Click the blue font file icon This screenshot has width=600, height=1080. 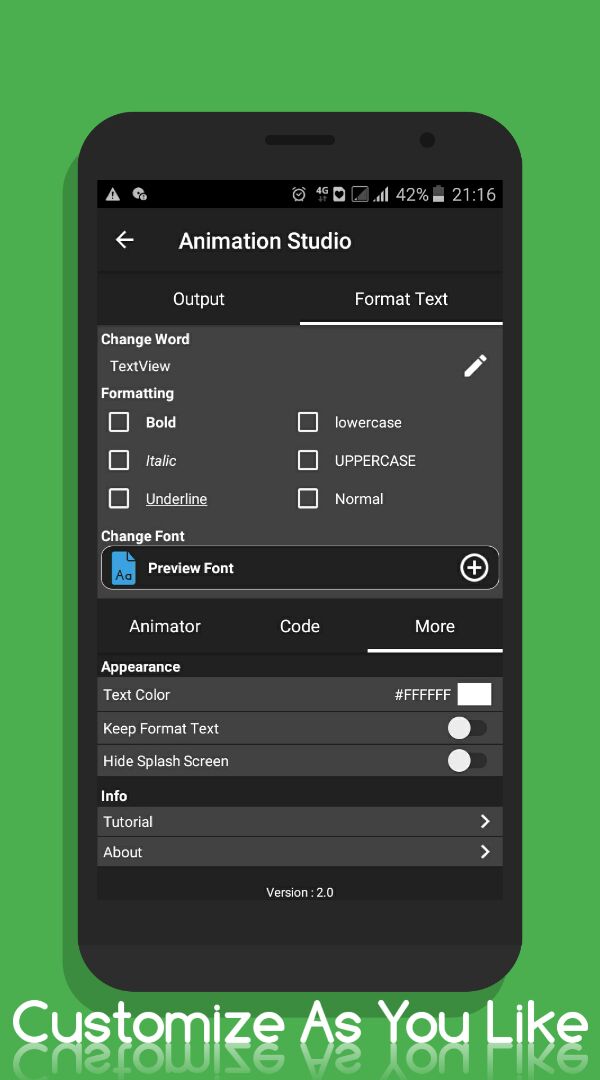pyautogui.click(x=124, y=568)
